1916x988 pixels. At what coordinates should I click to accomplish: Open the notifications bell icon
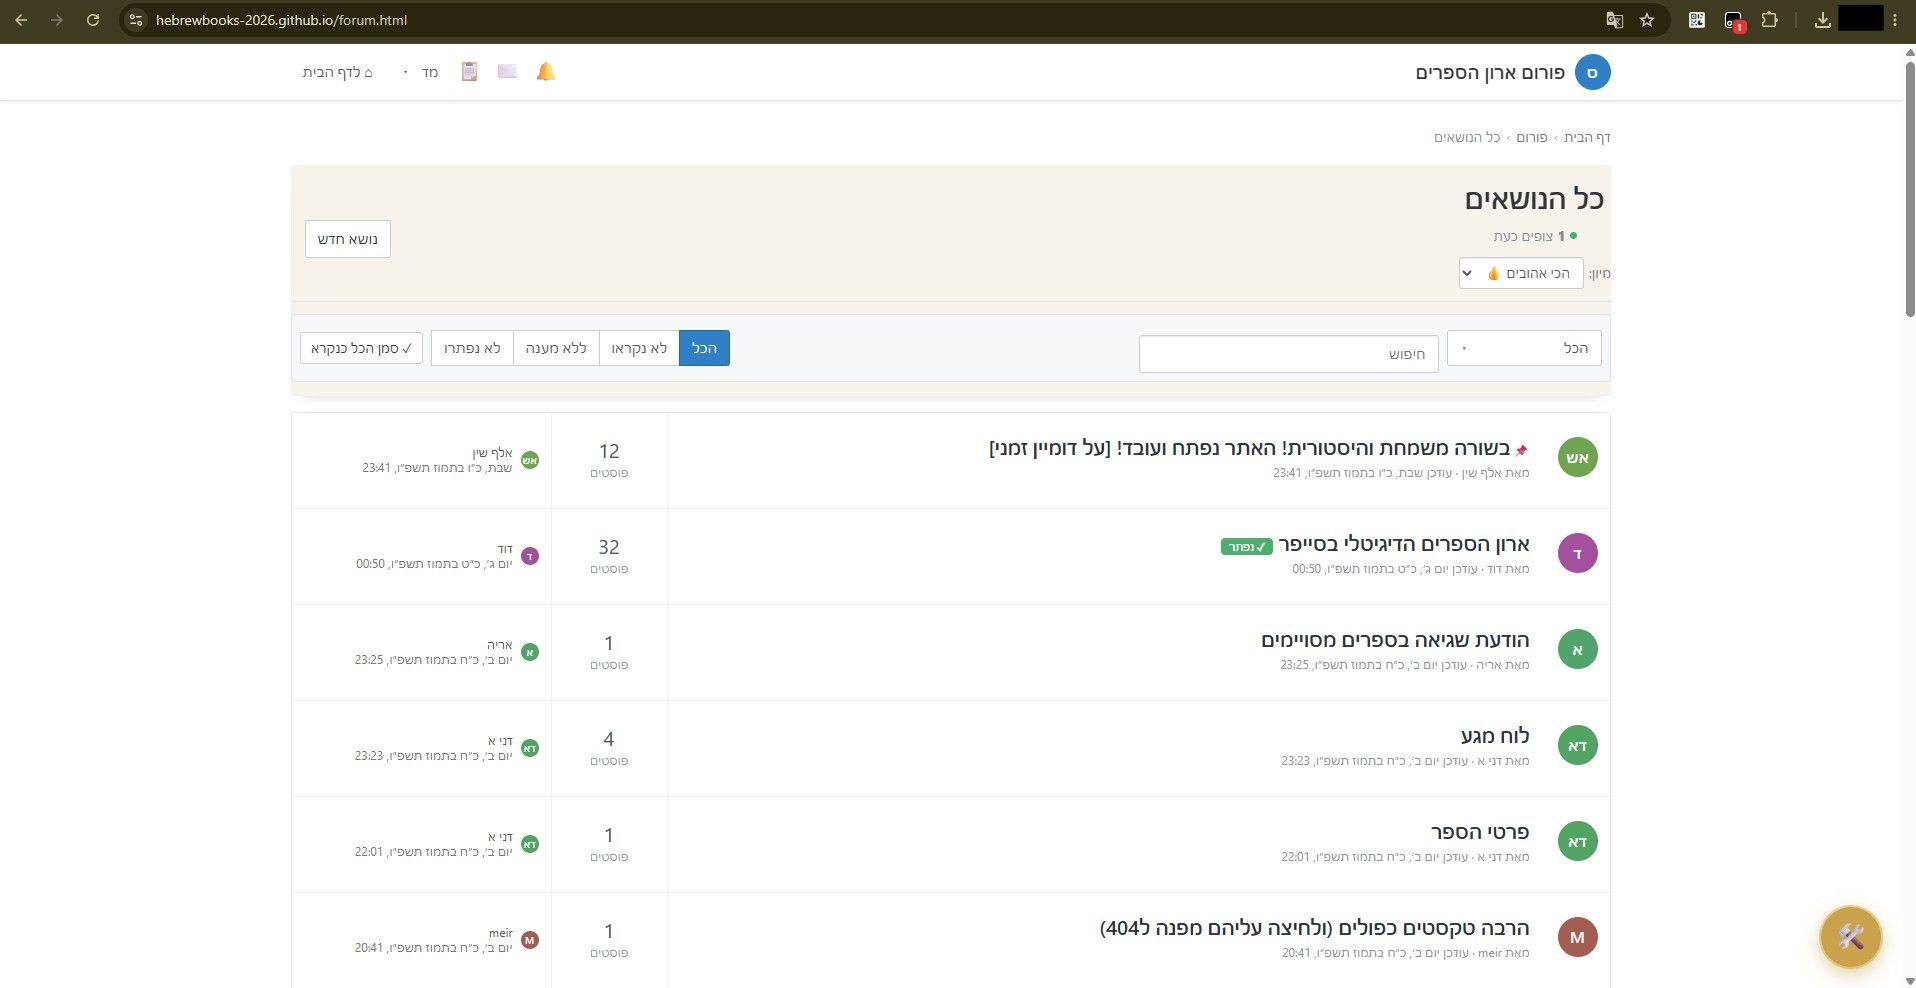(x=546, y=72)
